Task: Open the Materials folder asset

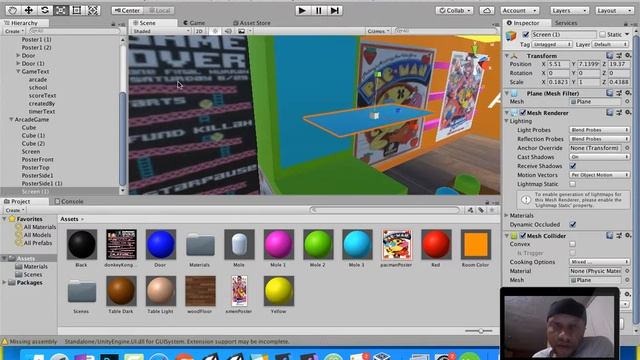Action: tap(200, 244)
